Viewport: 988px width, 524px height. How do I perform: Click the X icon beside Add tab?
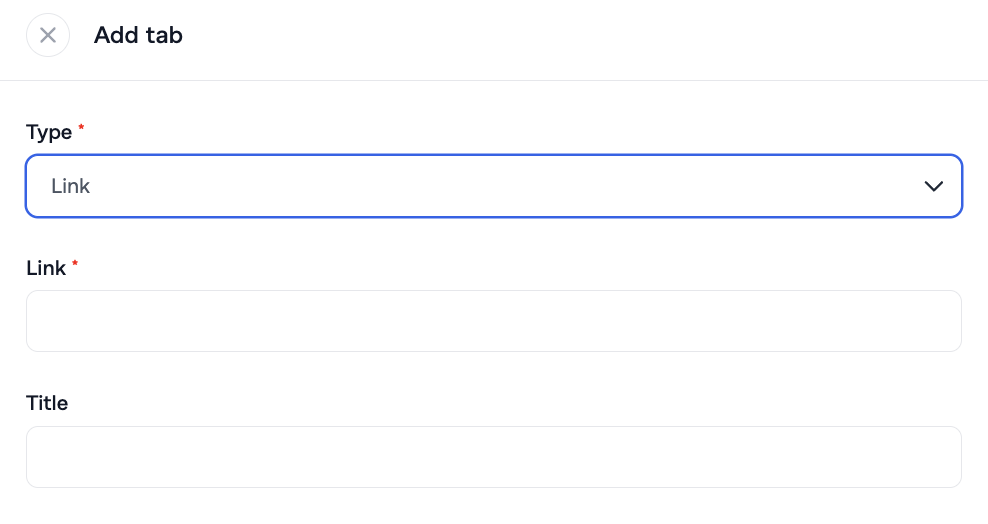tap(47, 36)
